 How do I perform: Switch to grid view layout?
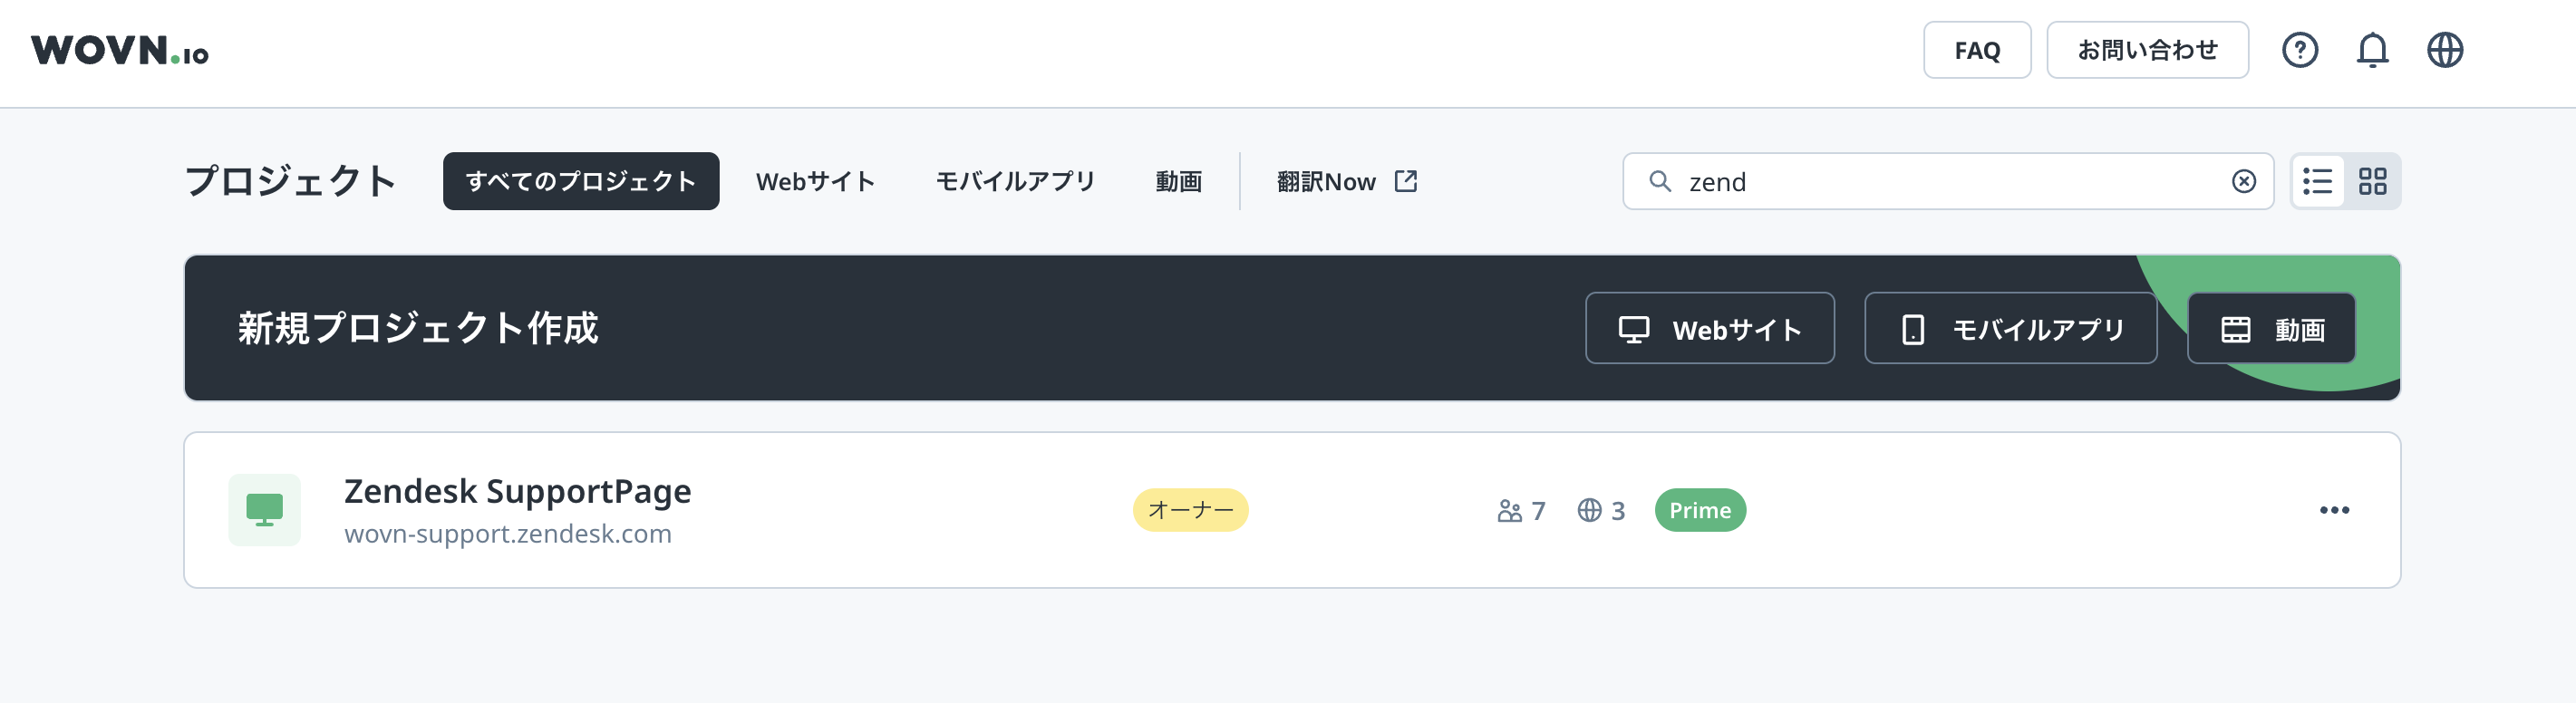(x=2372, y=181)
